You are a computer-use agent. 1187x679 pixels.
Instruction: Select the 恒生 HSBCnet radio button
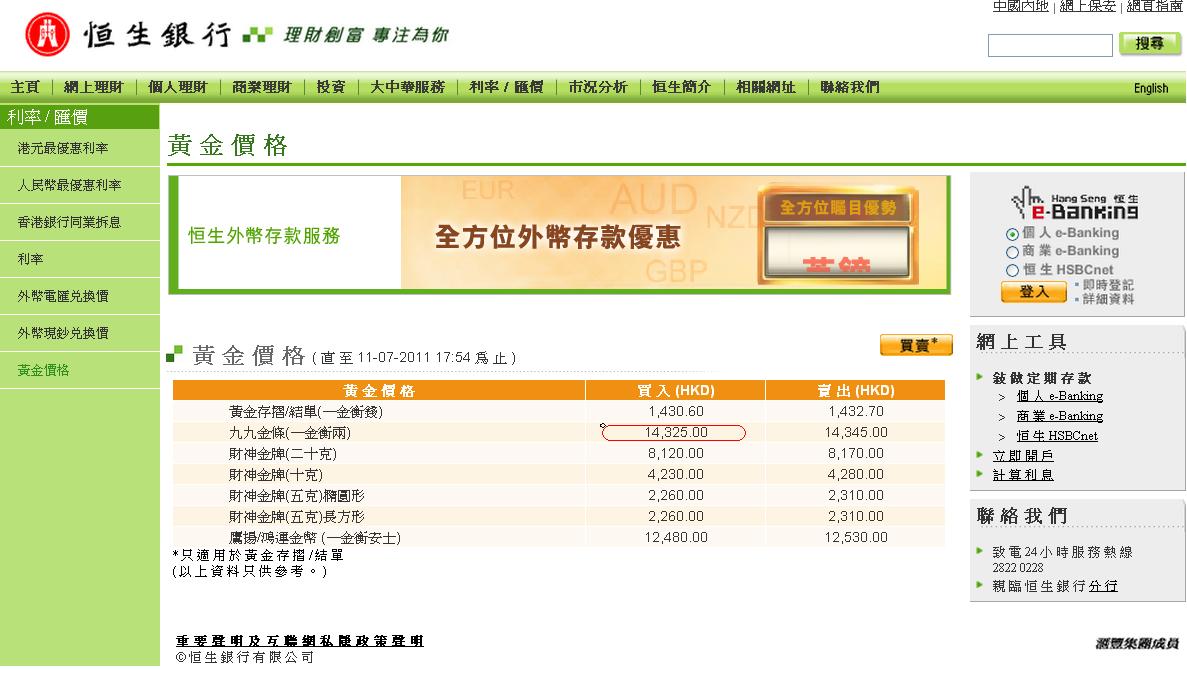[1012, 270]
